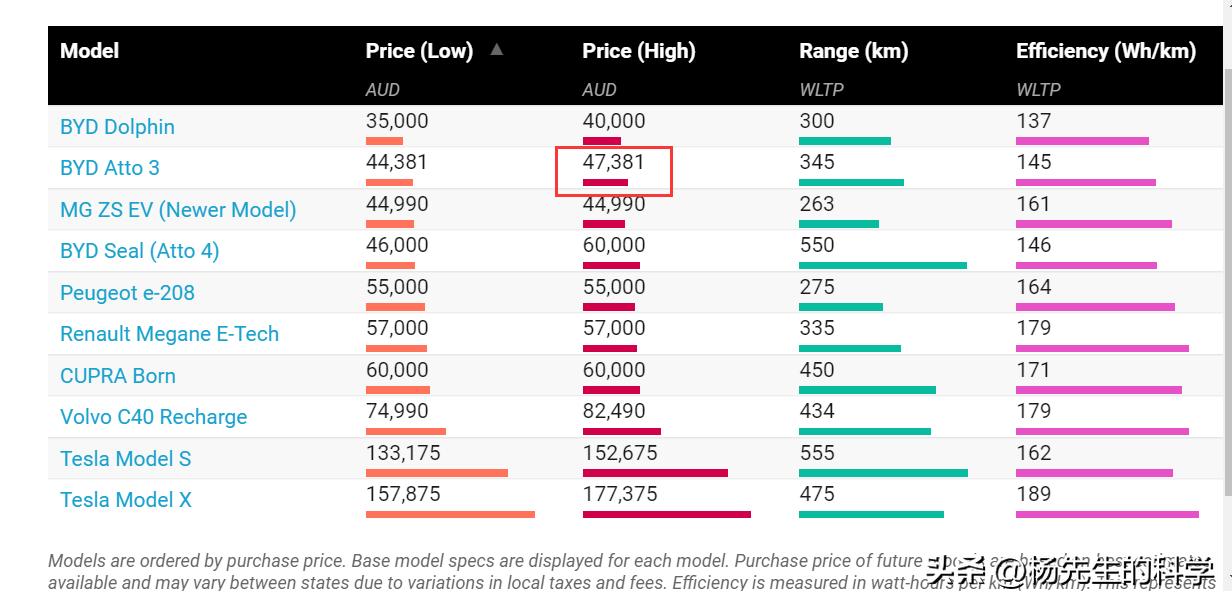This screenshot has height=604, width=1232.
Task: Open the BYD Dolphin model link
Action: (117, 127)
